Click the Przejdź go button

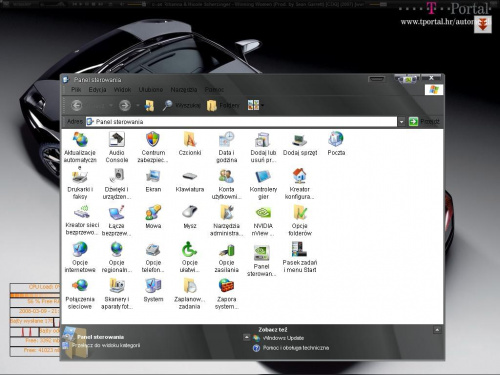(x=424, y=122)
